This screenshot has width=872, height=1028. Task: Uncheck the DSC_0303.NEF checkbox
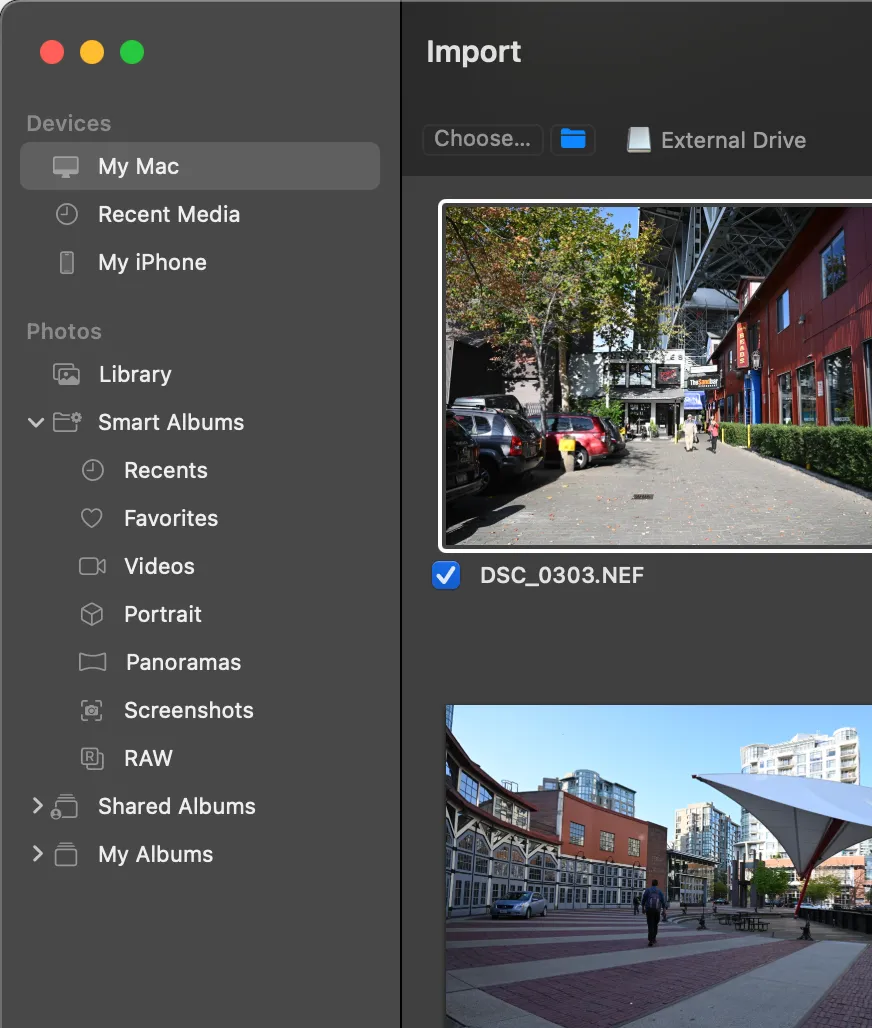point(446,575)
